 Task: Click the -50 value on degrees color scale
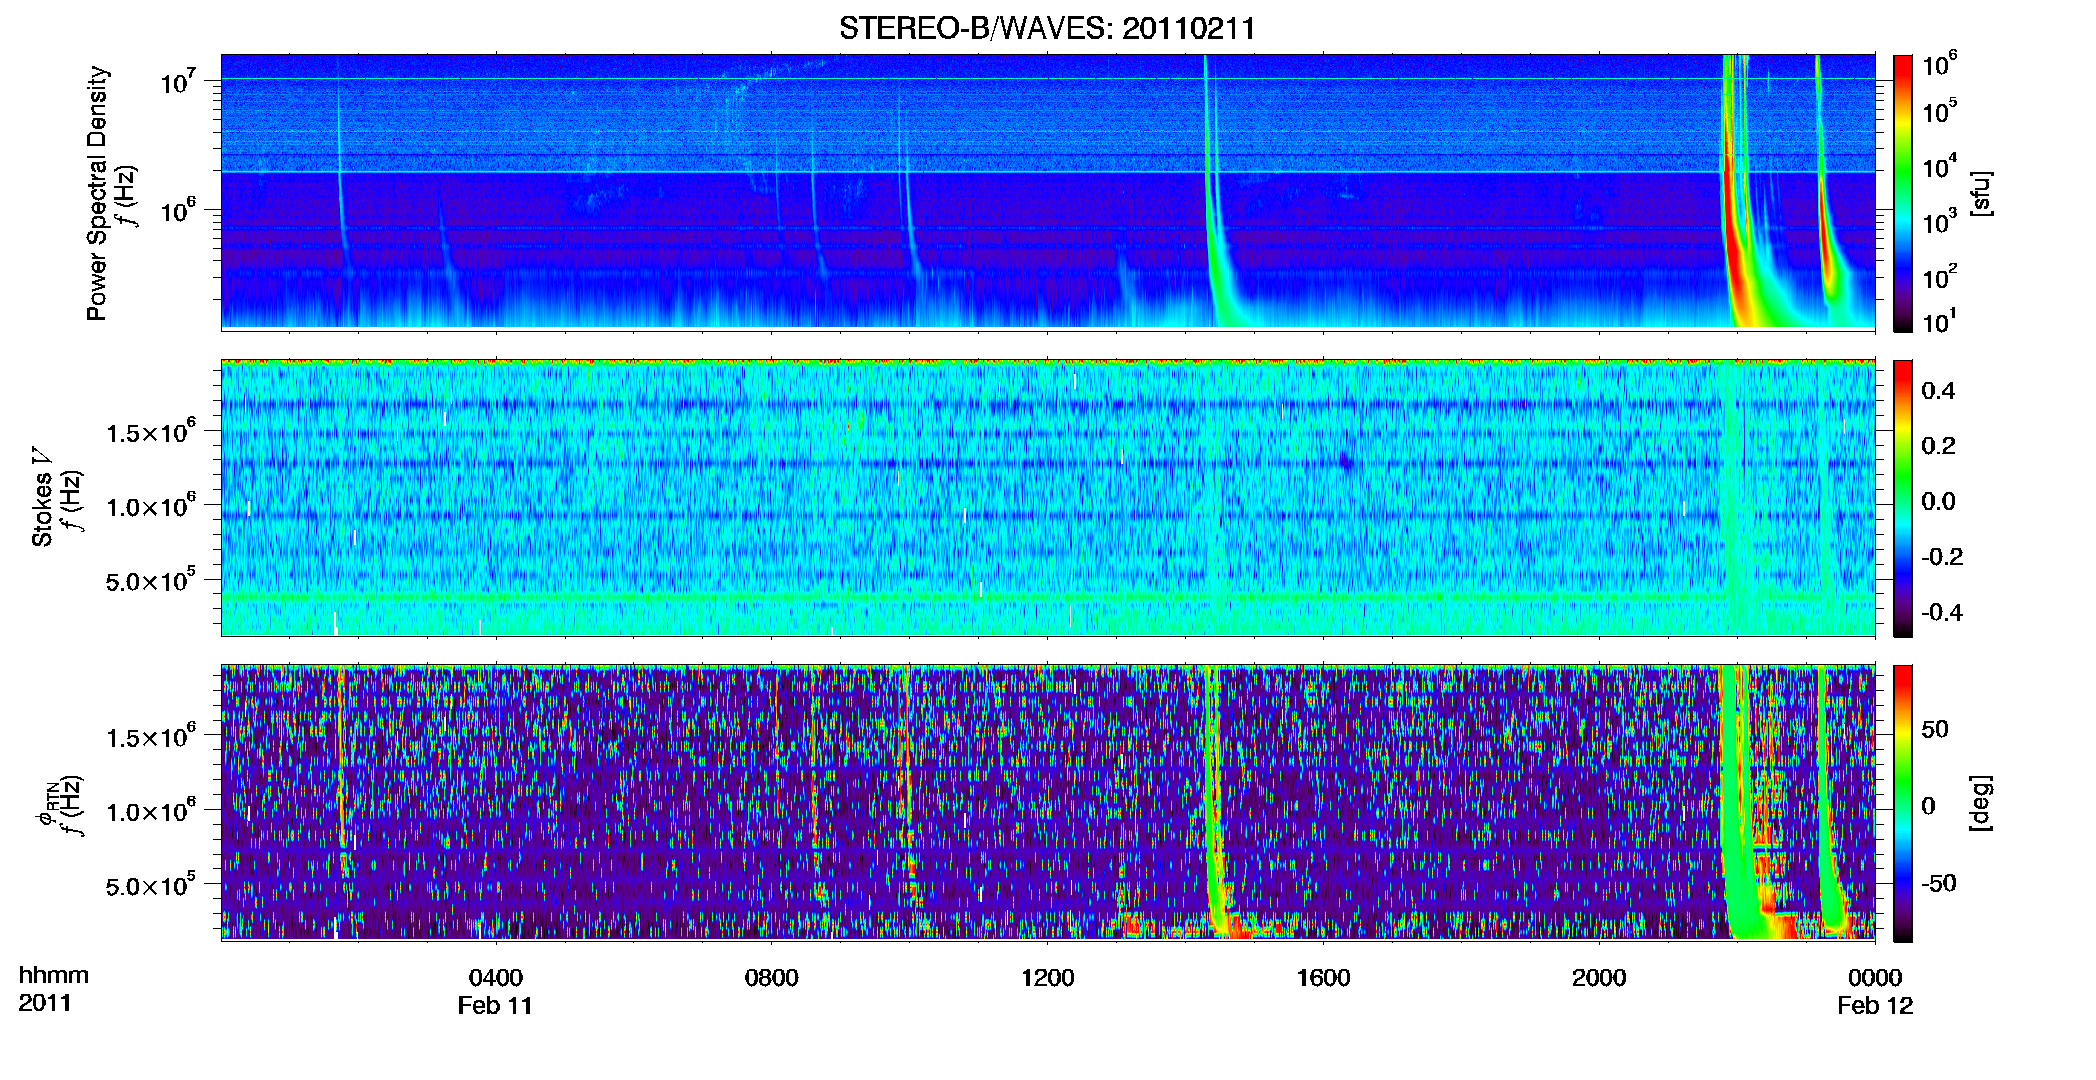pyautogui.click(x=1939, y=883)
